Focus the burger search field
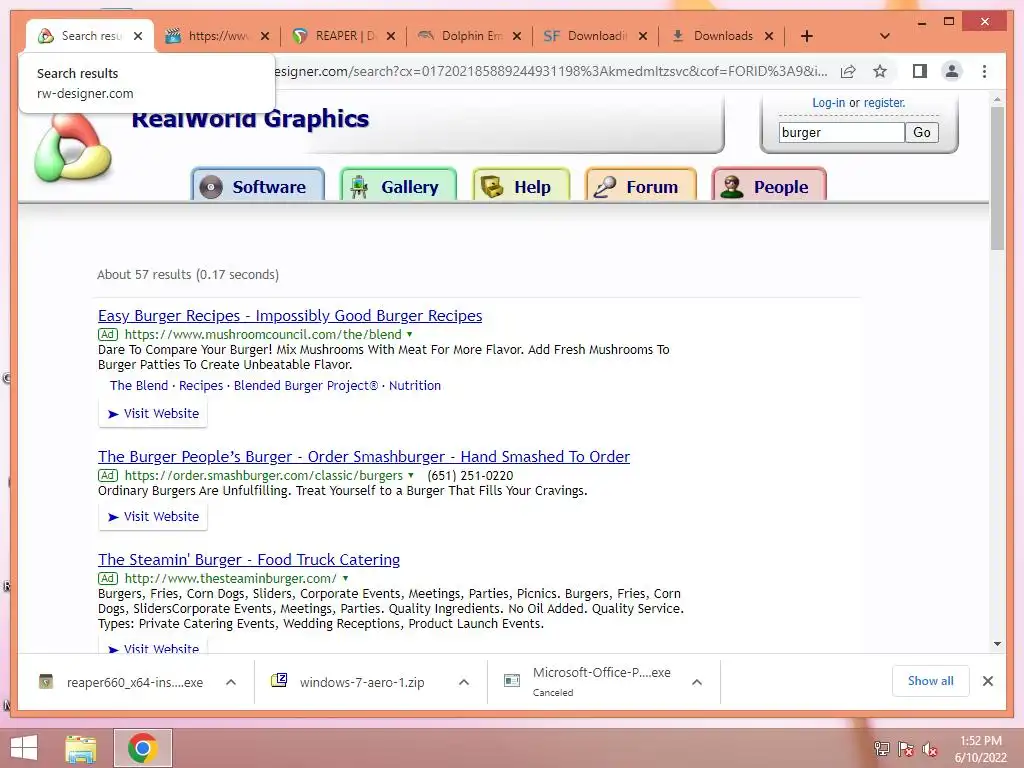 pyautogui.click(x=841, y=133)
